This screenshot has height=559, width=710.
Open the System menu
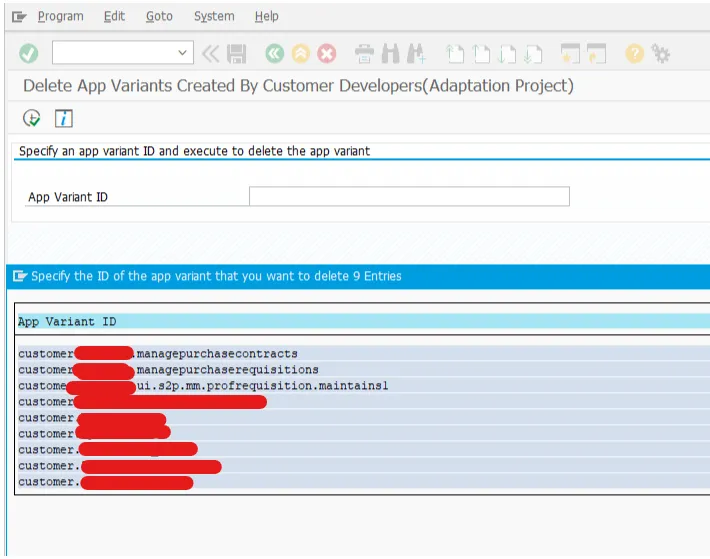[214, 16]
